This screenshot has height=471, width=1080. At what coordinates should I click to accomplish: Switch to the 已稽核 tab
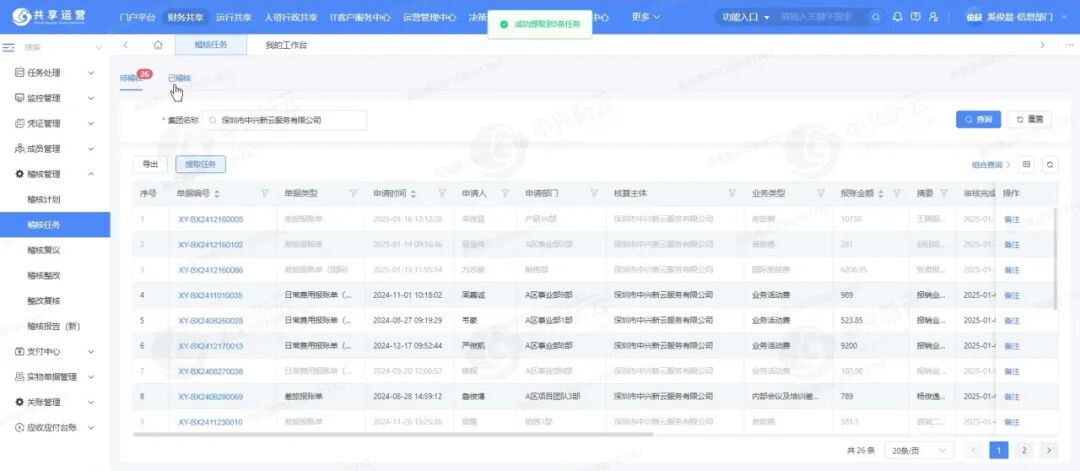point(179,78)
